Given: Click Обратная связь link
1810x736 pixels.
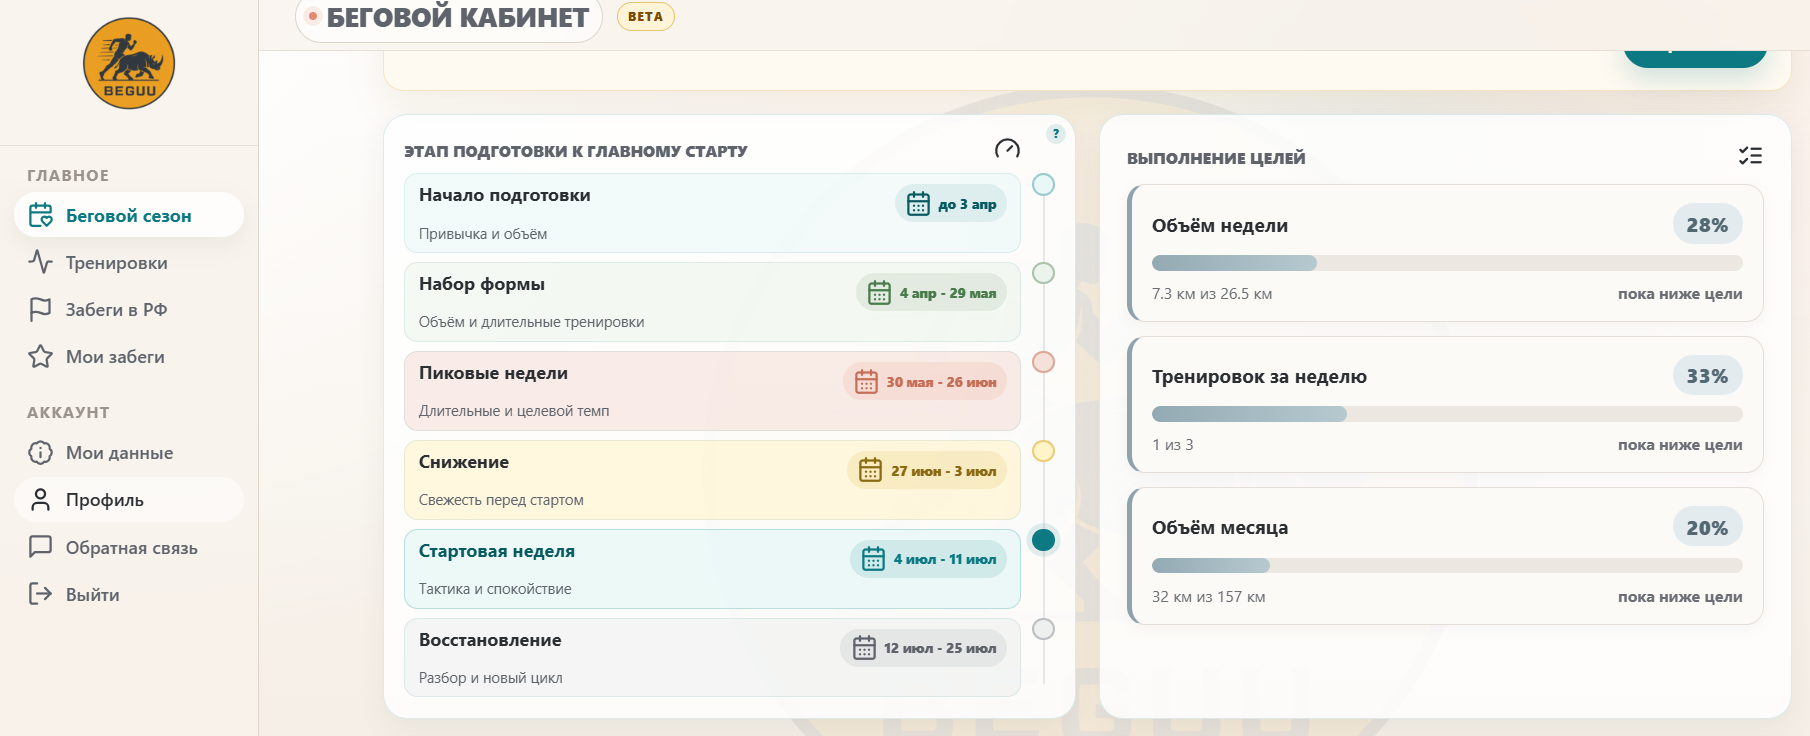Looking at the screenshot, I should coord(129,547).
